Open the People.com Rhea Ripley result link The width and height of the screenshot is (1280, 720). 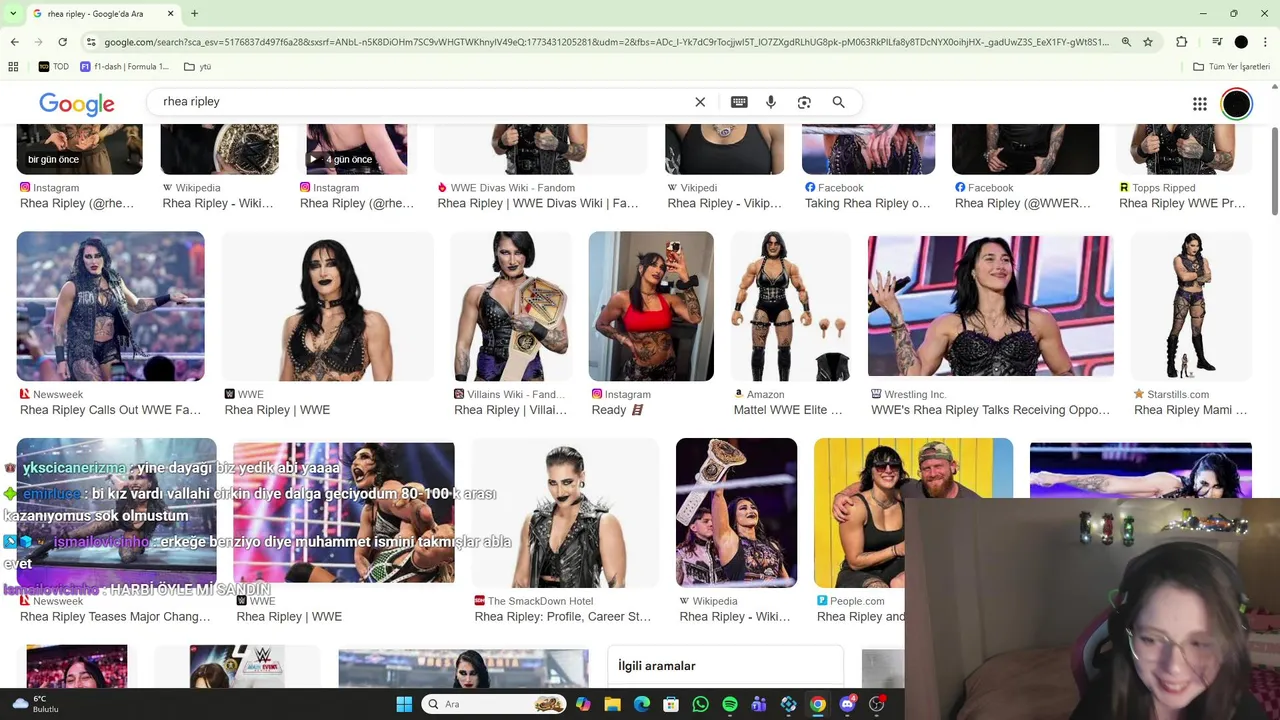tap(860, 617)
